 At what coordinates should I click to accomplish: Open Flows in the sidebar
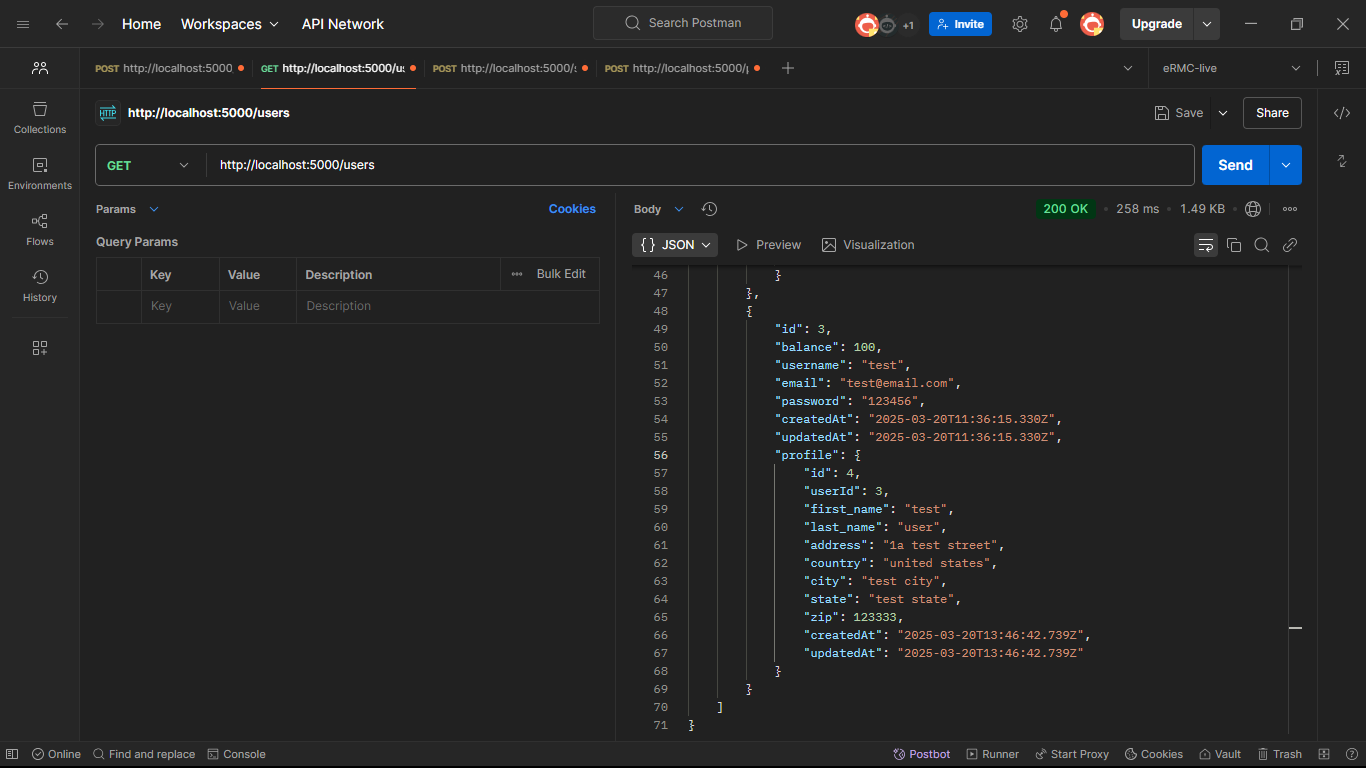click(40, 229)
